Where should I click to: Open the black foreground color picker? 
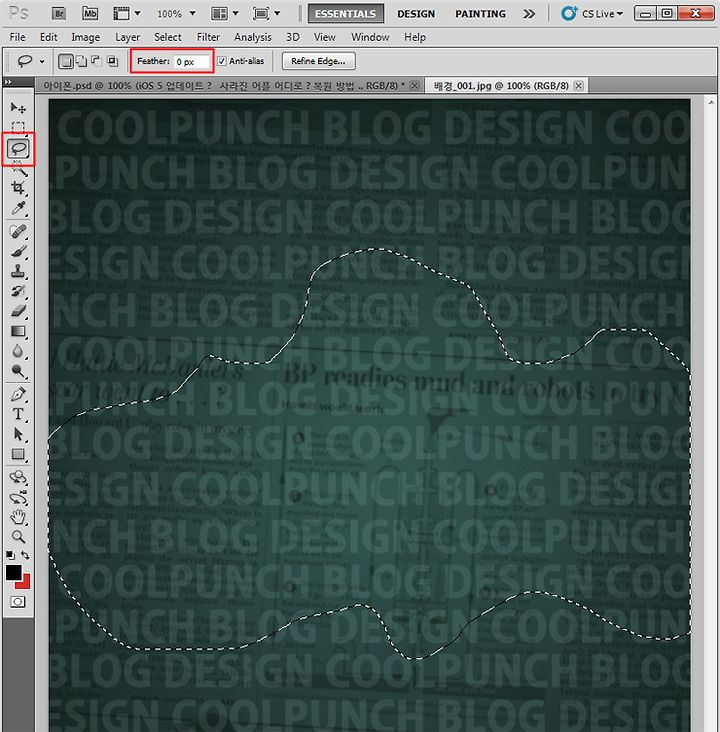pos(13,572)
